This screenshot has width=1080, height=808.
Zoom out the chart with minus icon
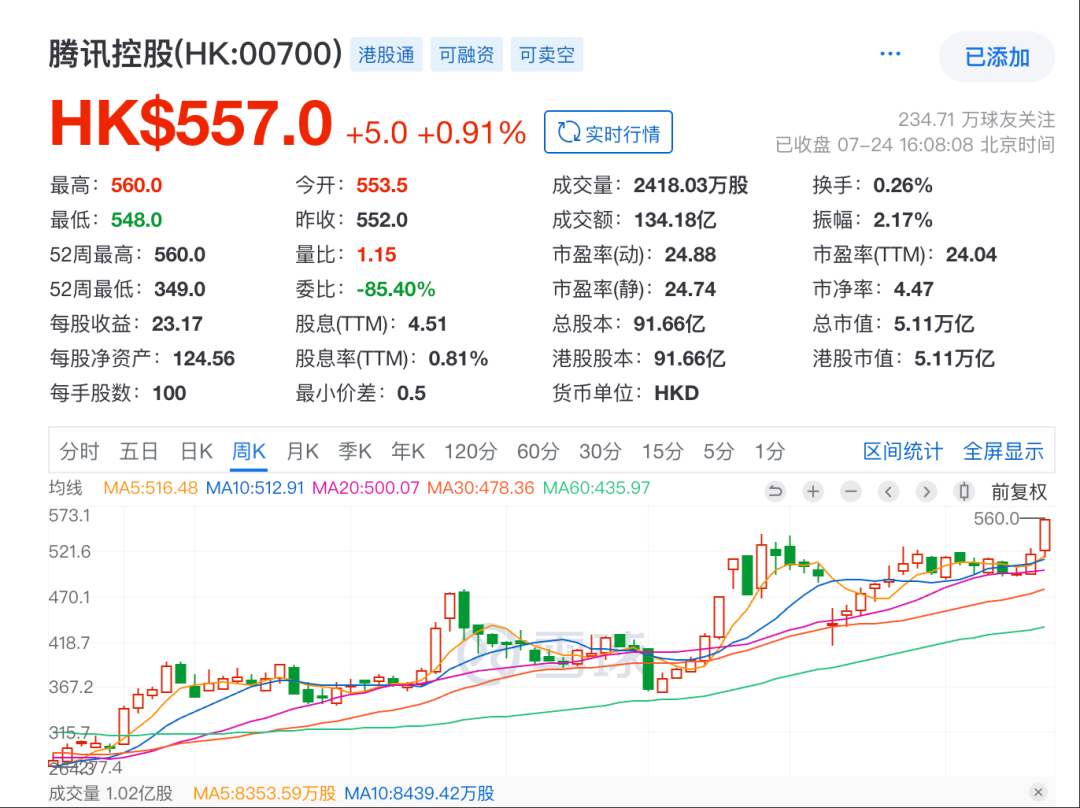[x=851, y=491]
